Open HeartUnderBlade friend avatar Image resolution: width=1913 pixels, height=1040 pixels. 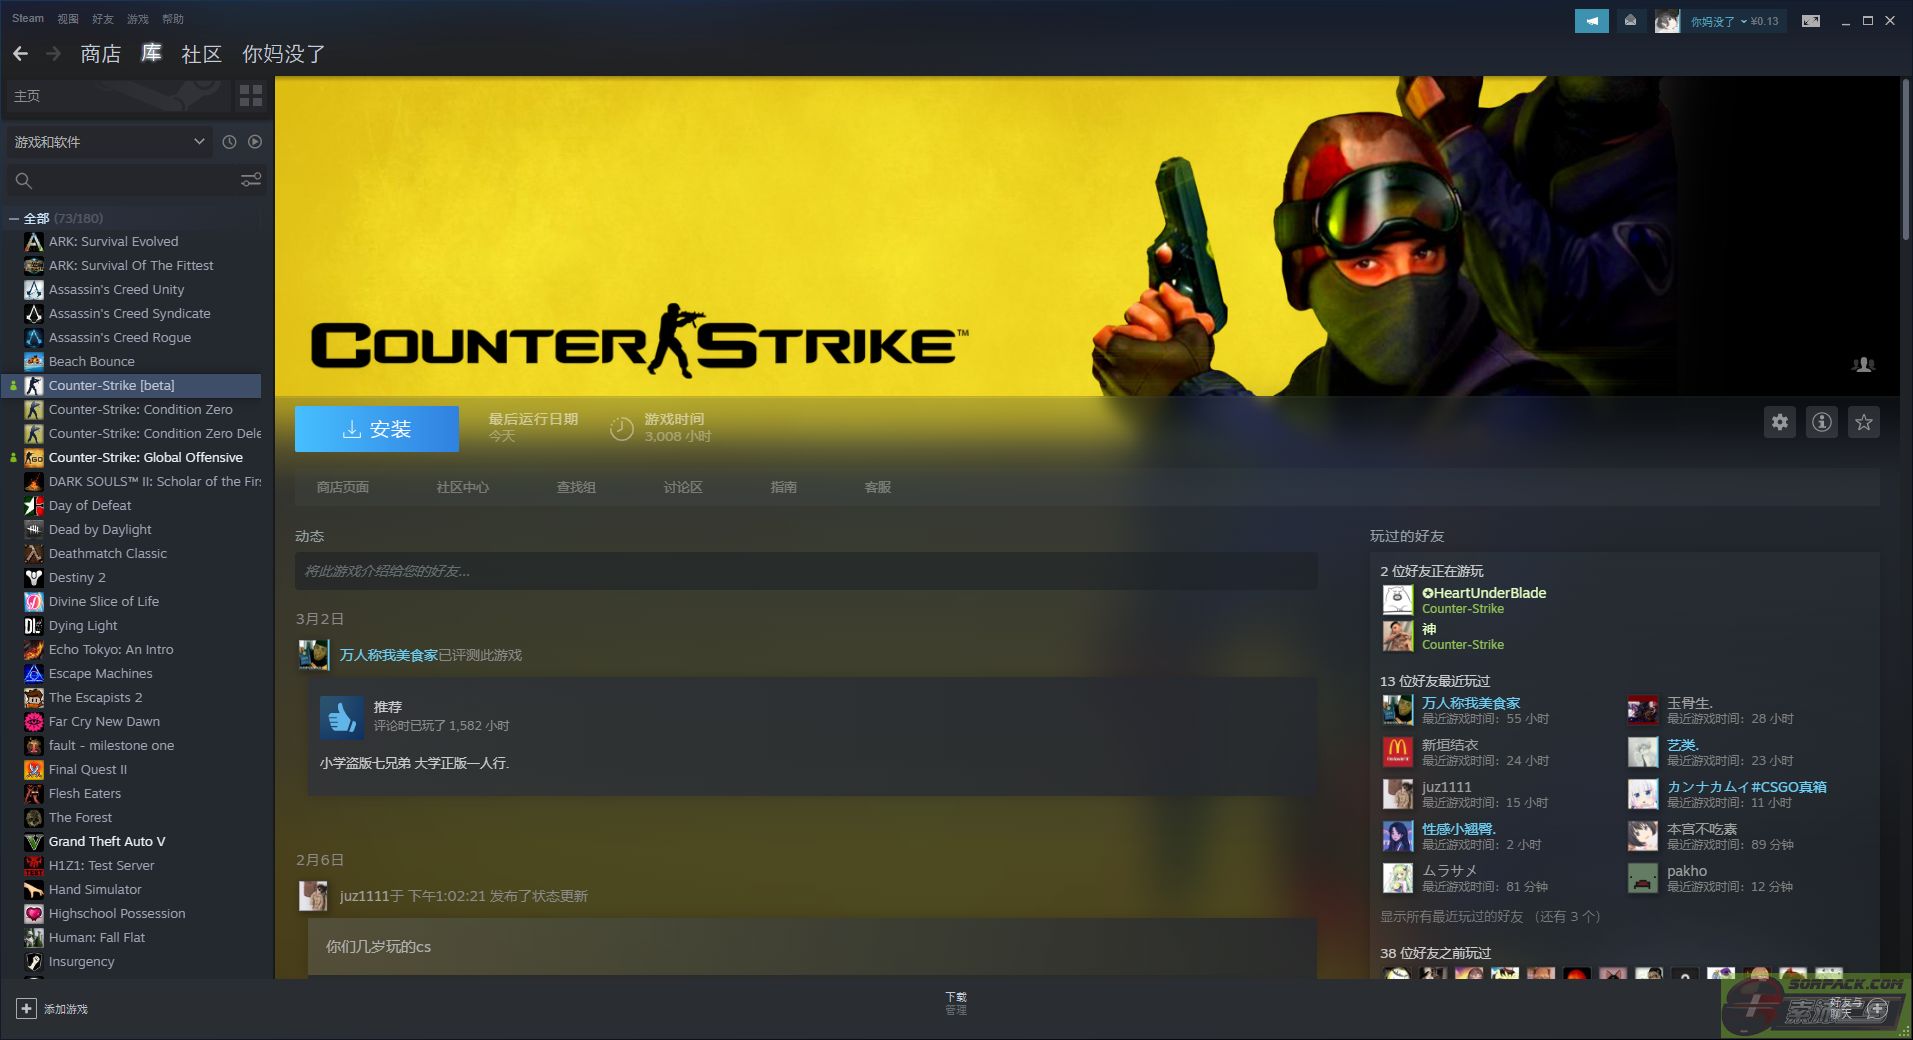[x=1398, y=600]
